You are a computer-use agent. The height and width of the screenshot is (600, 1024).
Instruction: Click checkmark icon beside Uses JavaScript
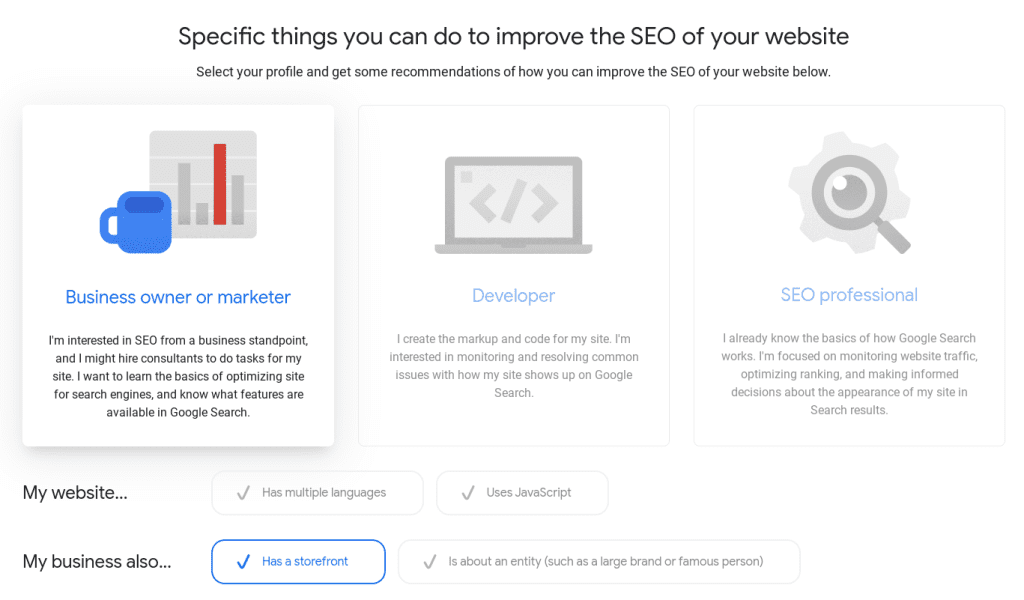[x=468, y=493]
